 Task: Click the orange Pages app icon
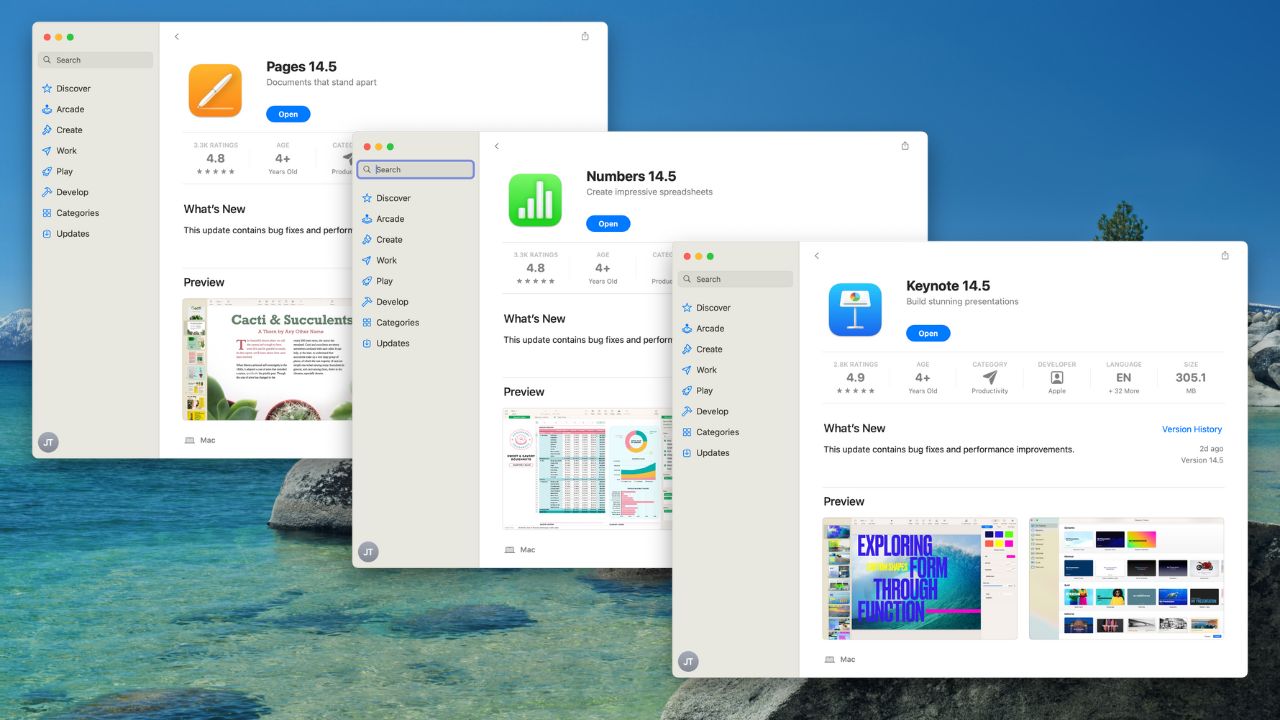click(x=215, y=91)
